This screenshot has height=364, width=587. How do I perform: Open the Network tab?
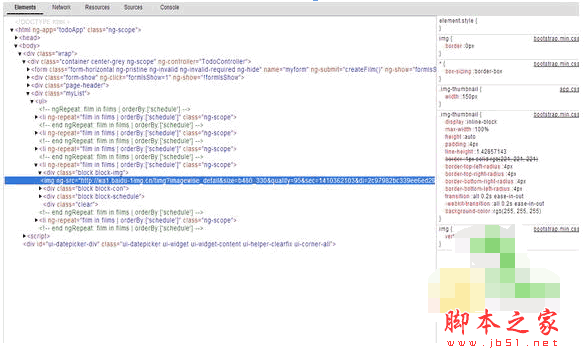coord(61,7)
